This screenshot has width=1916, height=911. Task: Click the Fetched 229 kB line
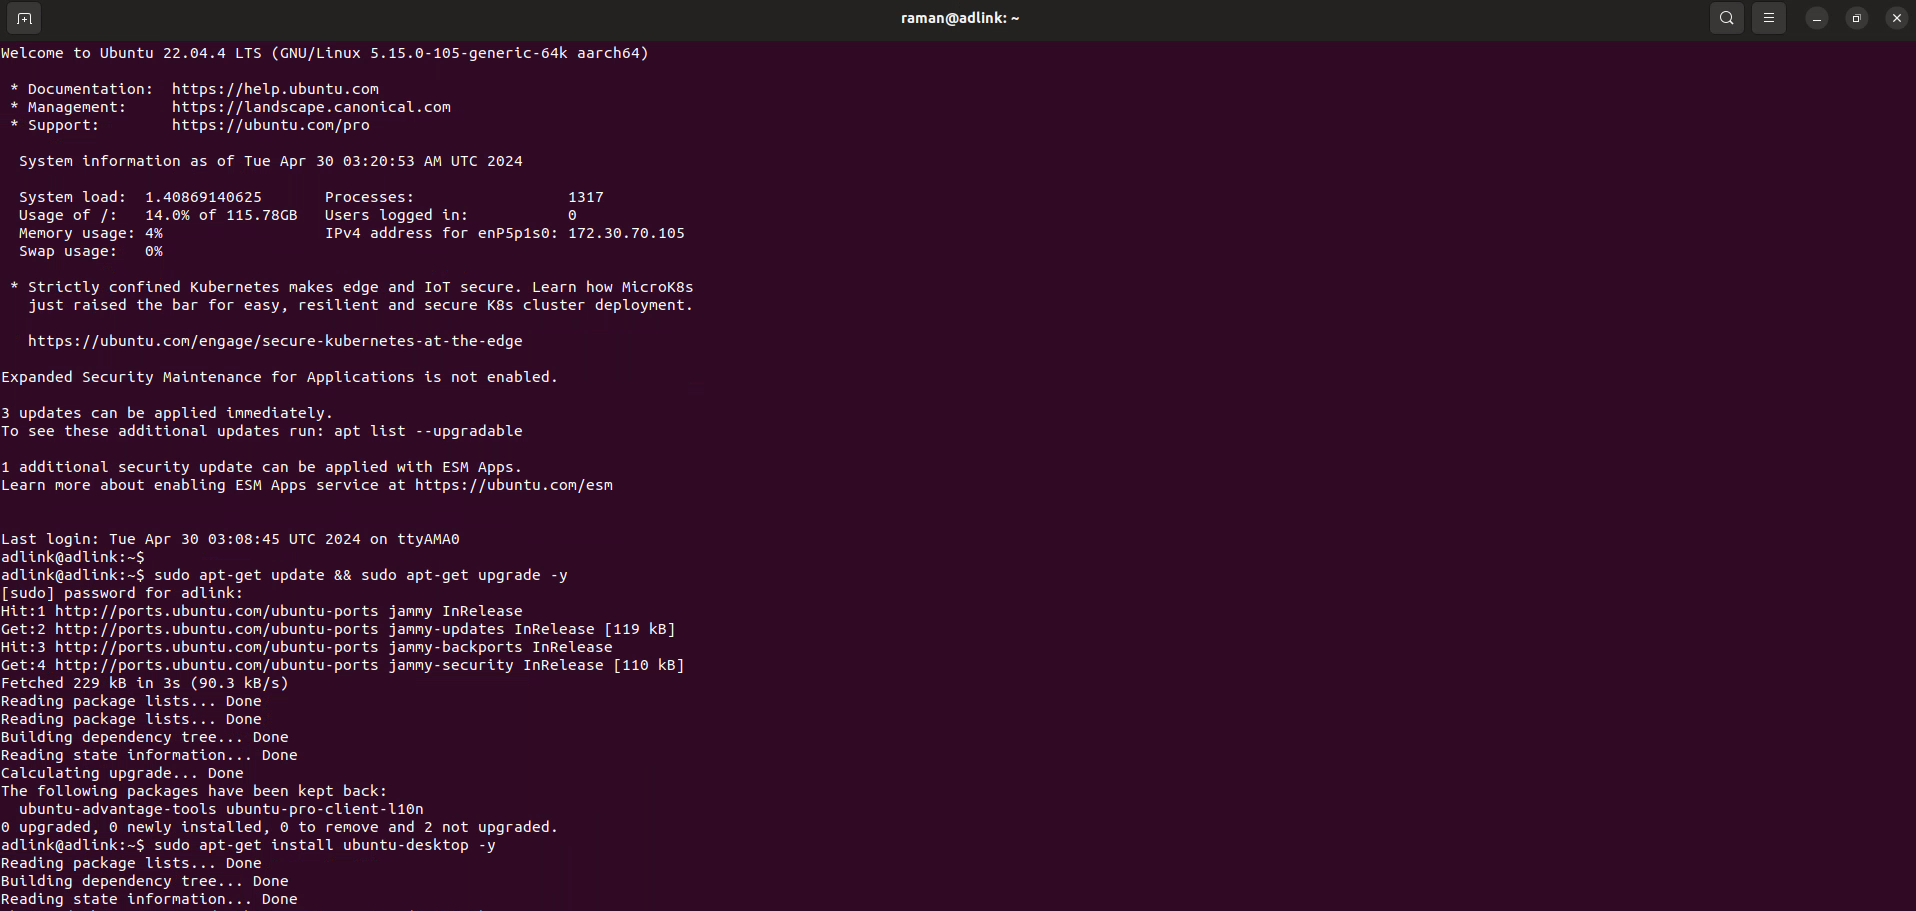145,683
